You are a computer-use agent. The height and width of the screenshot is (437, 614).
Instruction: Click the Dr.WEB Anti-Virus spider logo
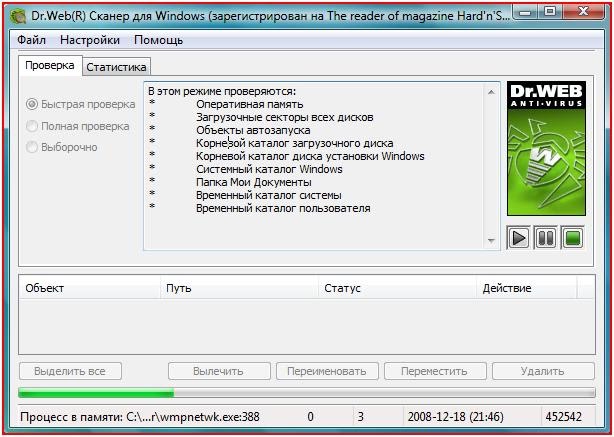(546, 148)
